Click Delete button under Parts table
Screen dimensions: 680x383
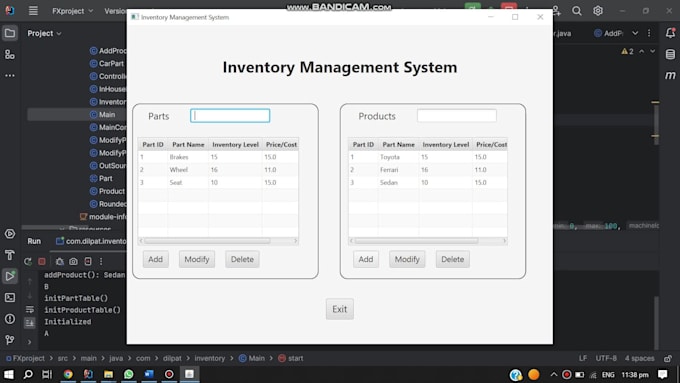click(x=242, y=259)
